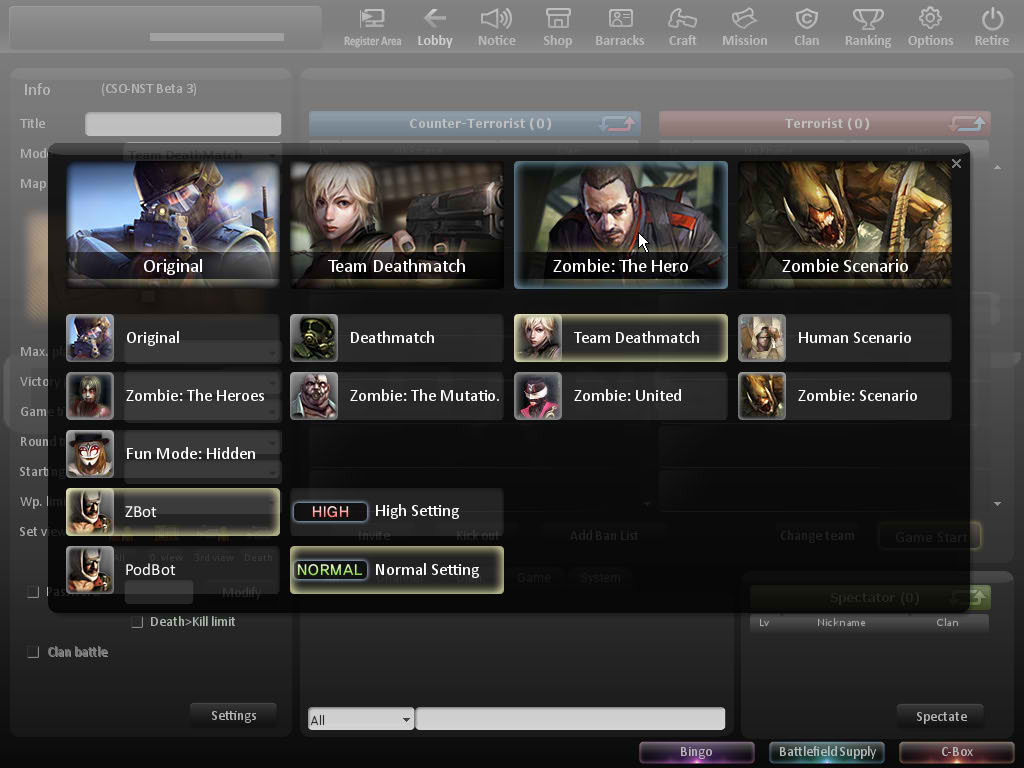Click the chat message input field
The width and height of the screenshot is (1024, 768).
coord(570,719)
